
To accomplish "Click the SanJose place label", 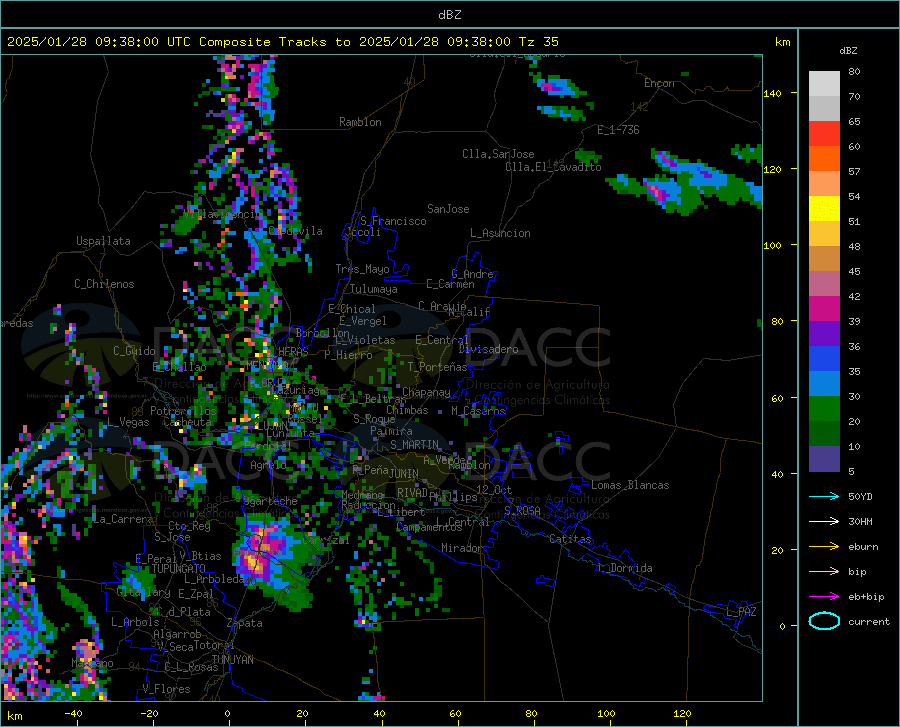I will (448, 209).
